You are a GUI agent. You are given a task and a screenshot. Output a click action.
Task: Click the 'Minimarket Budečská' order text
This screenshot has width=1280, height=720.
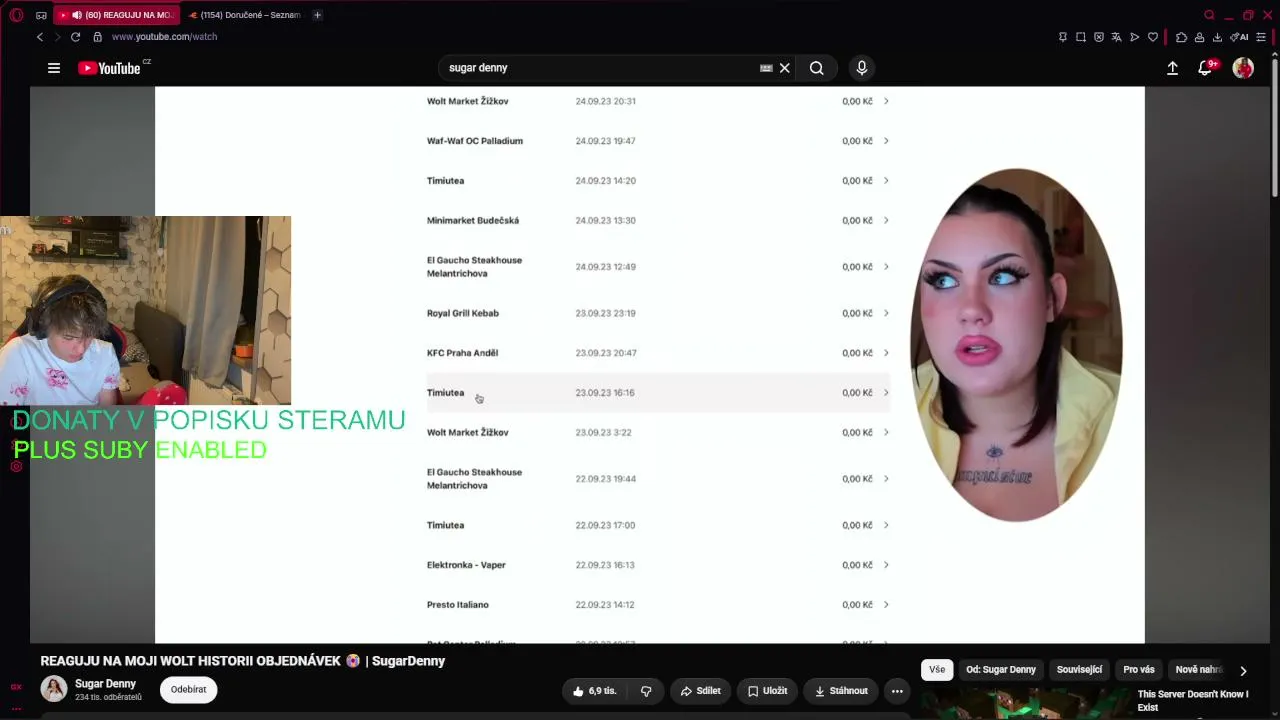point(473,220)
